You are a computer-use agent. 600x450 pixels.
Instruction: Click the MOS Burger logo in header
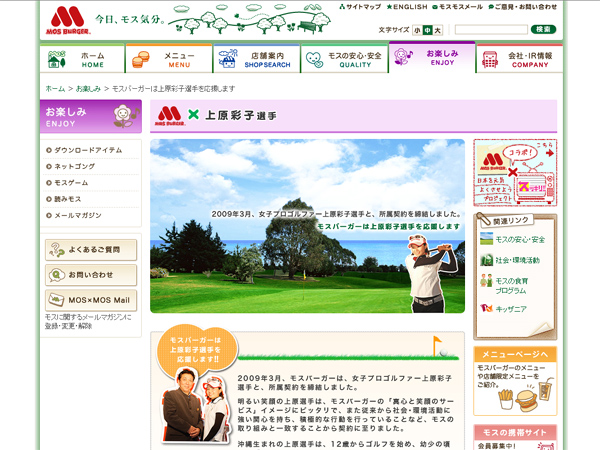tap(68, 20)
